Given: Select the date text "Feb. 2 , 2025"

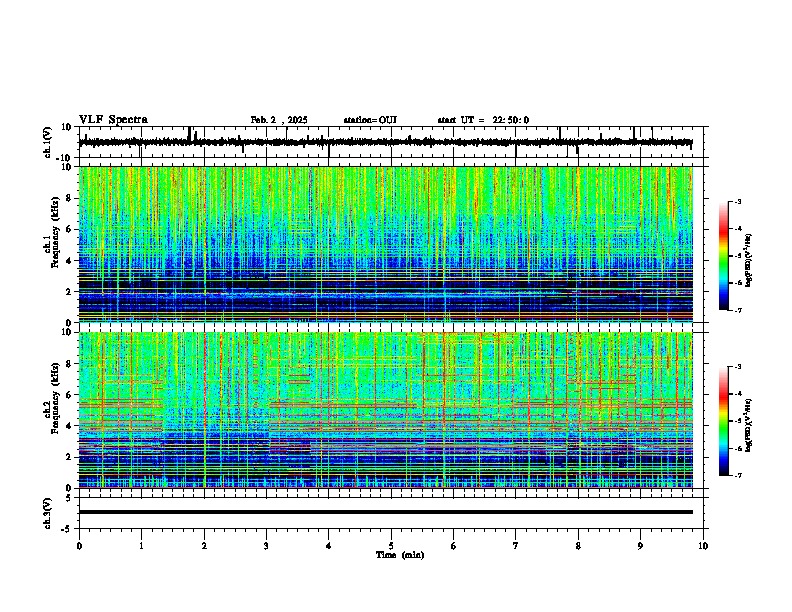Looking at the screenshot, I should coord(279,120).
